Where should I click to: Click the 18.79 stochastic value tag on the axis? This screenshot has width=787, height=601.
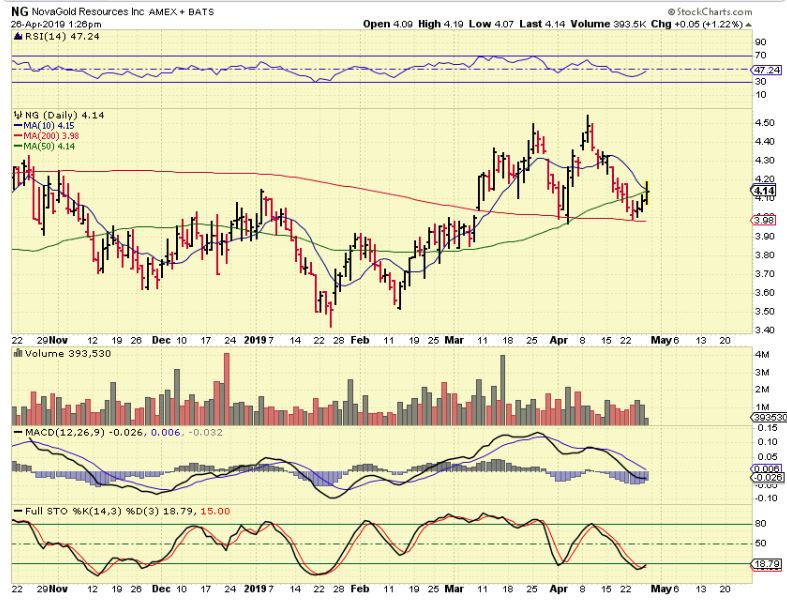coord(767,565)
